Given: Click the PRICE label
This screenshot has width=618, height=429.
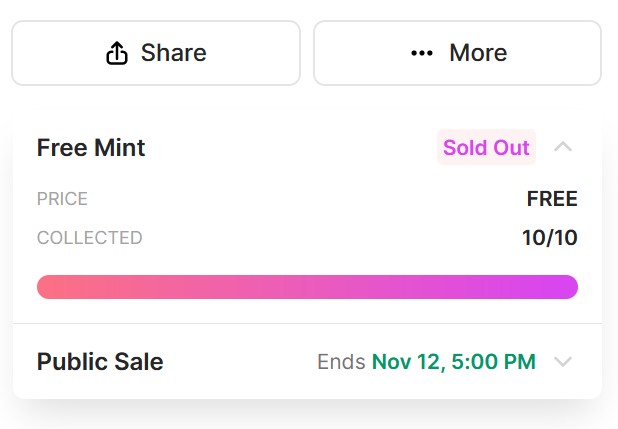Looking at the screenshot, I should click(62, 199).
